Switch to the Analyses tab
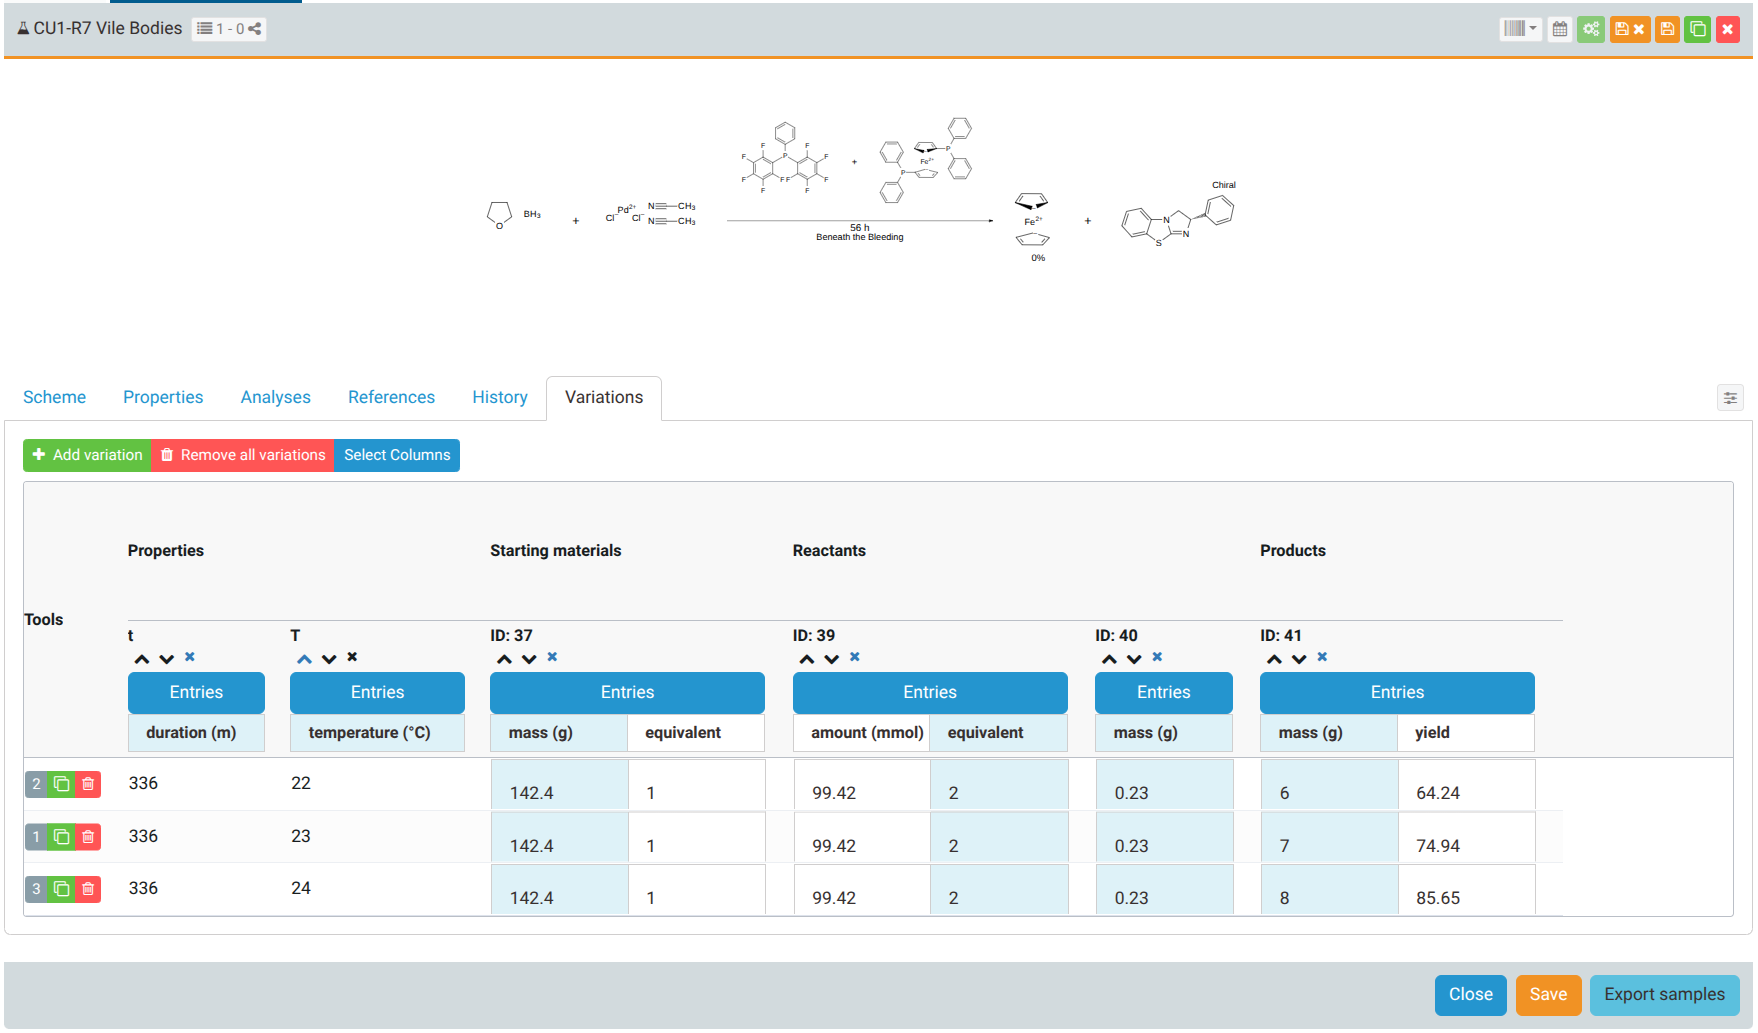 tap(275, 397)
